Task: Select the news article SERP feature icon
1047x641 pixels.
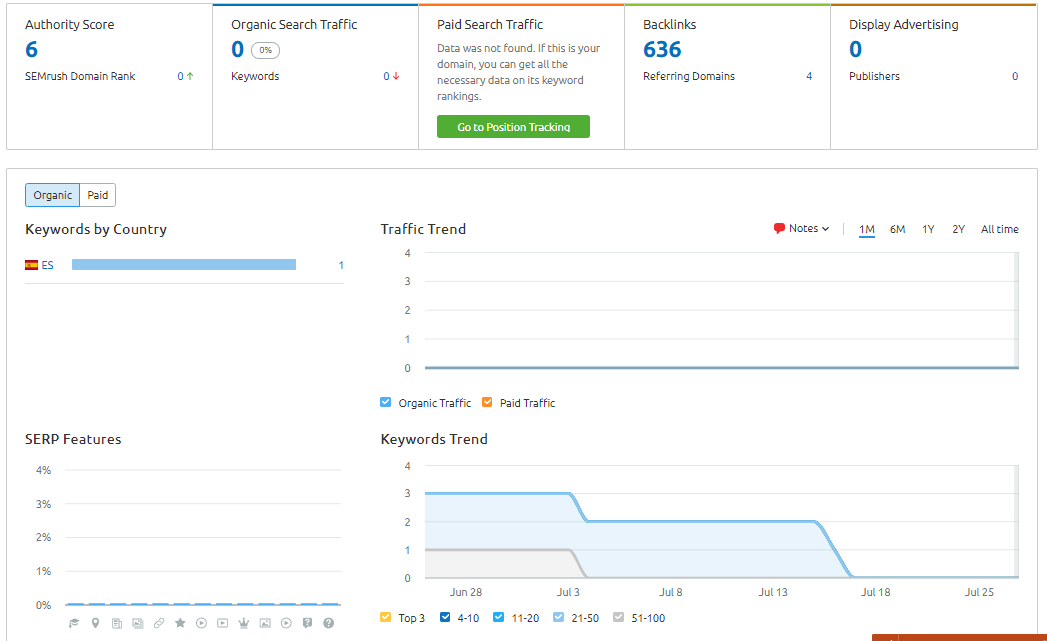Action: 117,622
